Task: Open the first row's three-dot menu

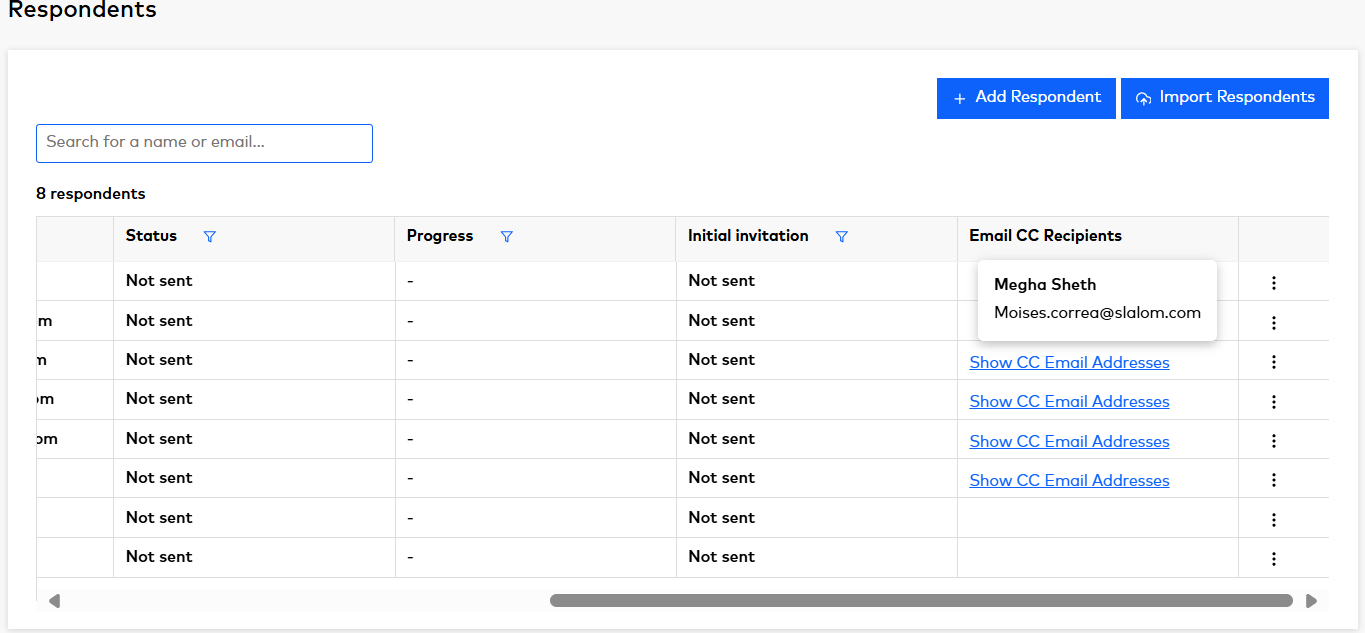Action: click(1273, 283)
